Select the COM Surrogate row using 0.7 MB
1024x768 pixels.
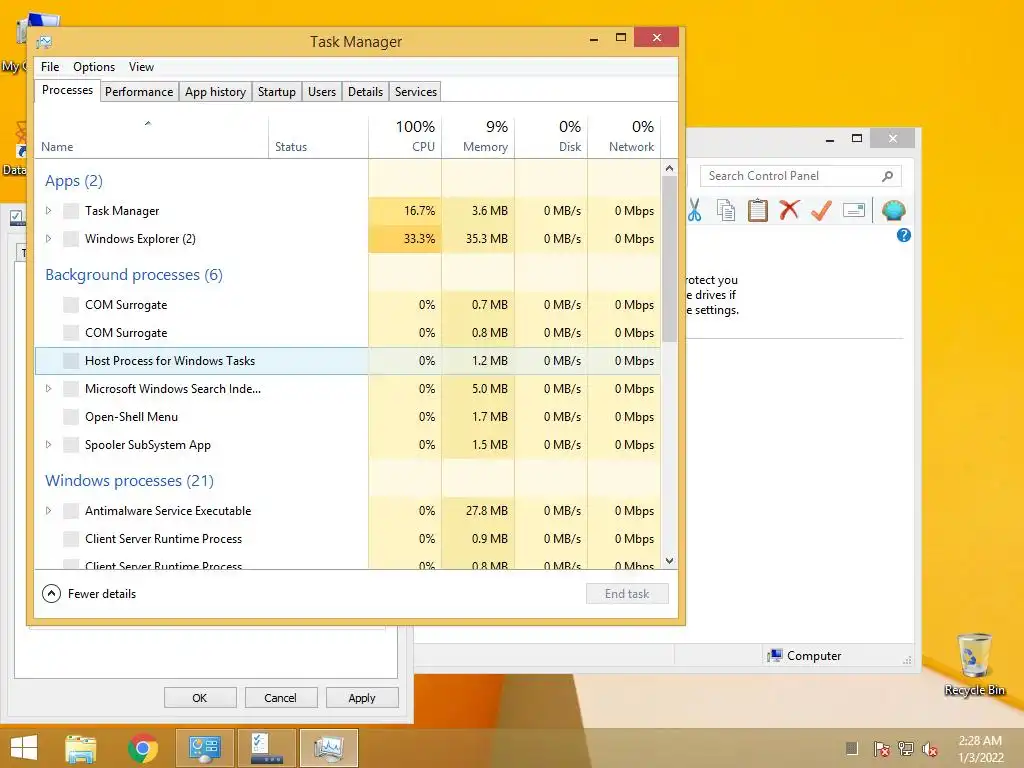pos(347,304)
